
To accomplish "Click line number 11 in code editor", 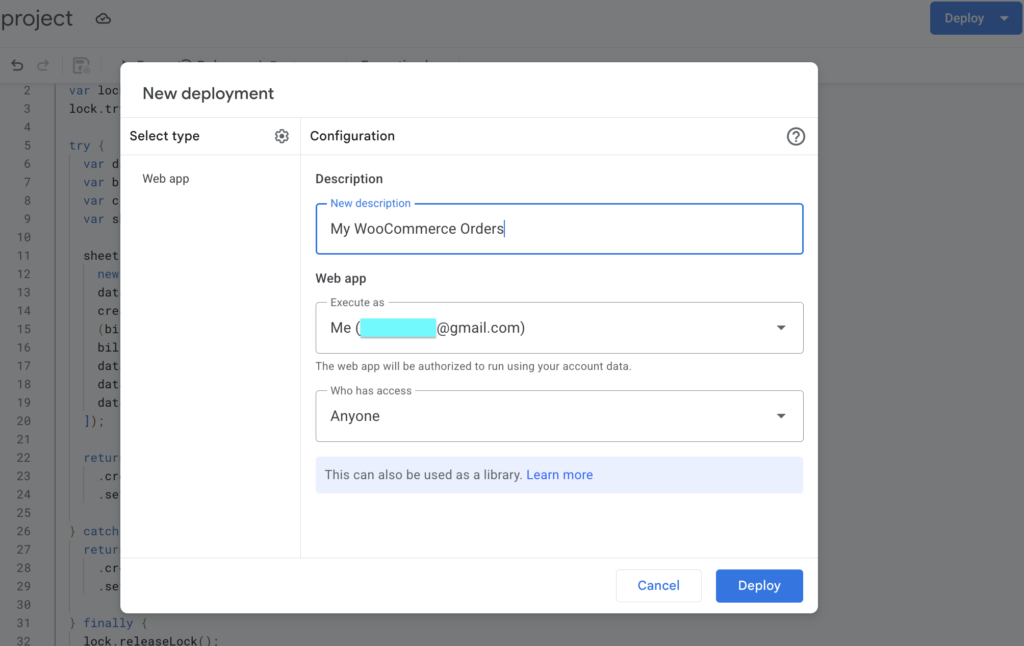I will tap(24, 255).
